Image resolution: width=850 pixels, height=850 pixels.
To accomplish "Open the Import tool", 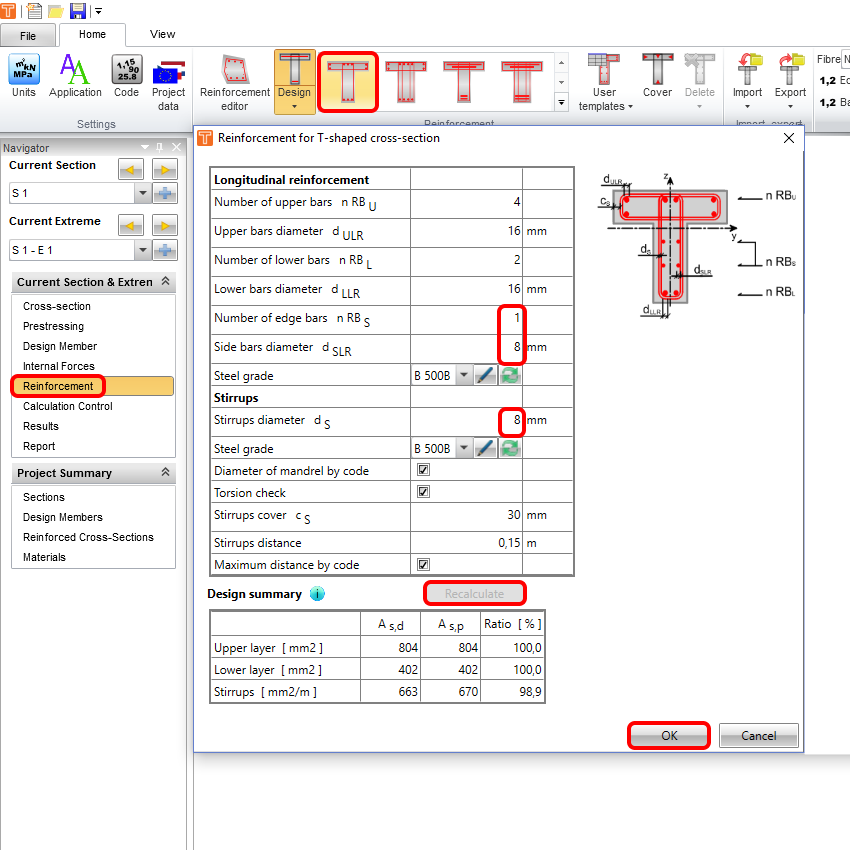I will pyautogui.click(x=747, y=77).
